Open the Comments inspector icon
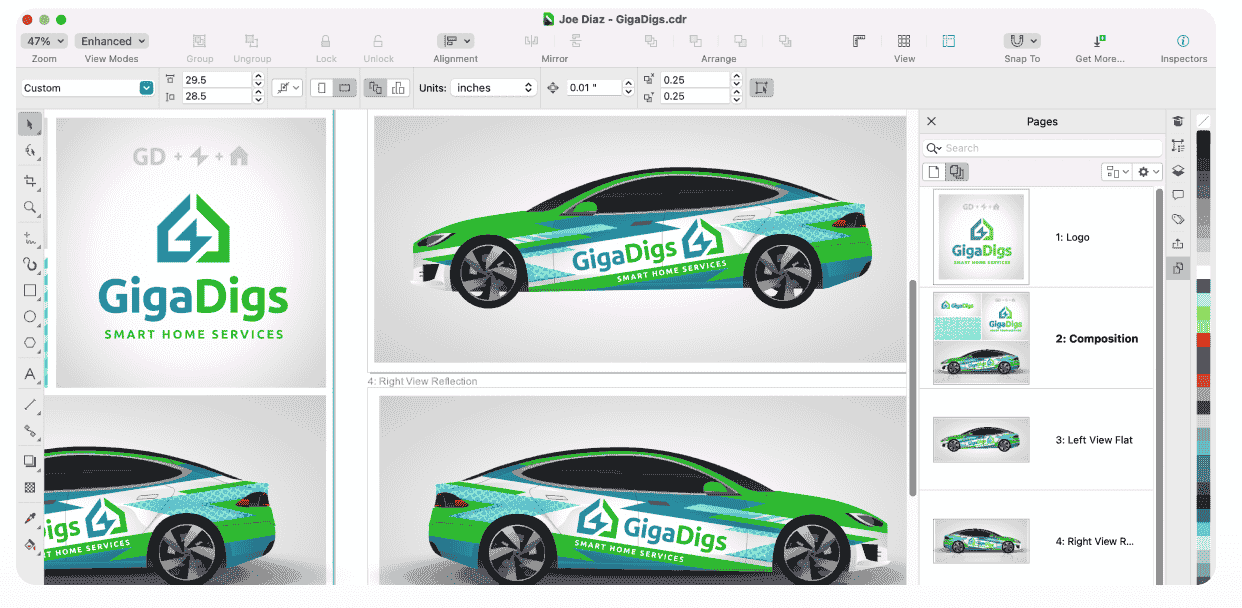 pos(1178,195)
